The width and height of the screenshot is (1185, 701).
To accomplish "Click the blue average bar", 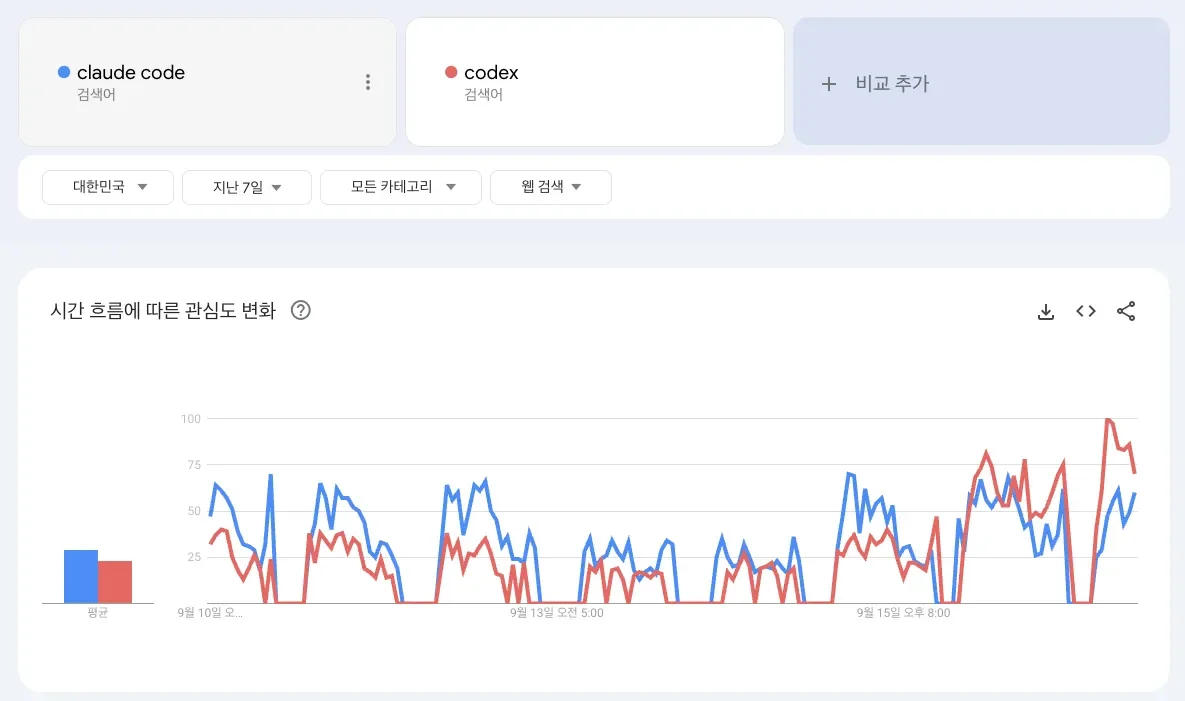I will 81,577.
